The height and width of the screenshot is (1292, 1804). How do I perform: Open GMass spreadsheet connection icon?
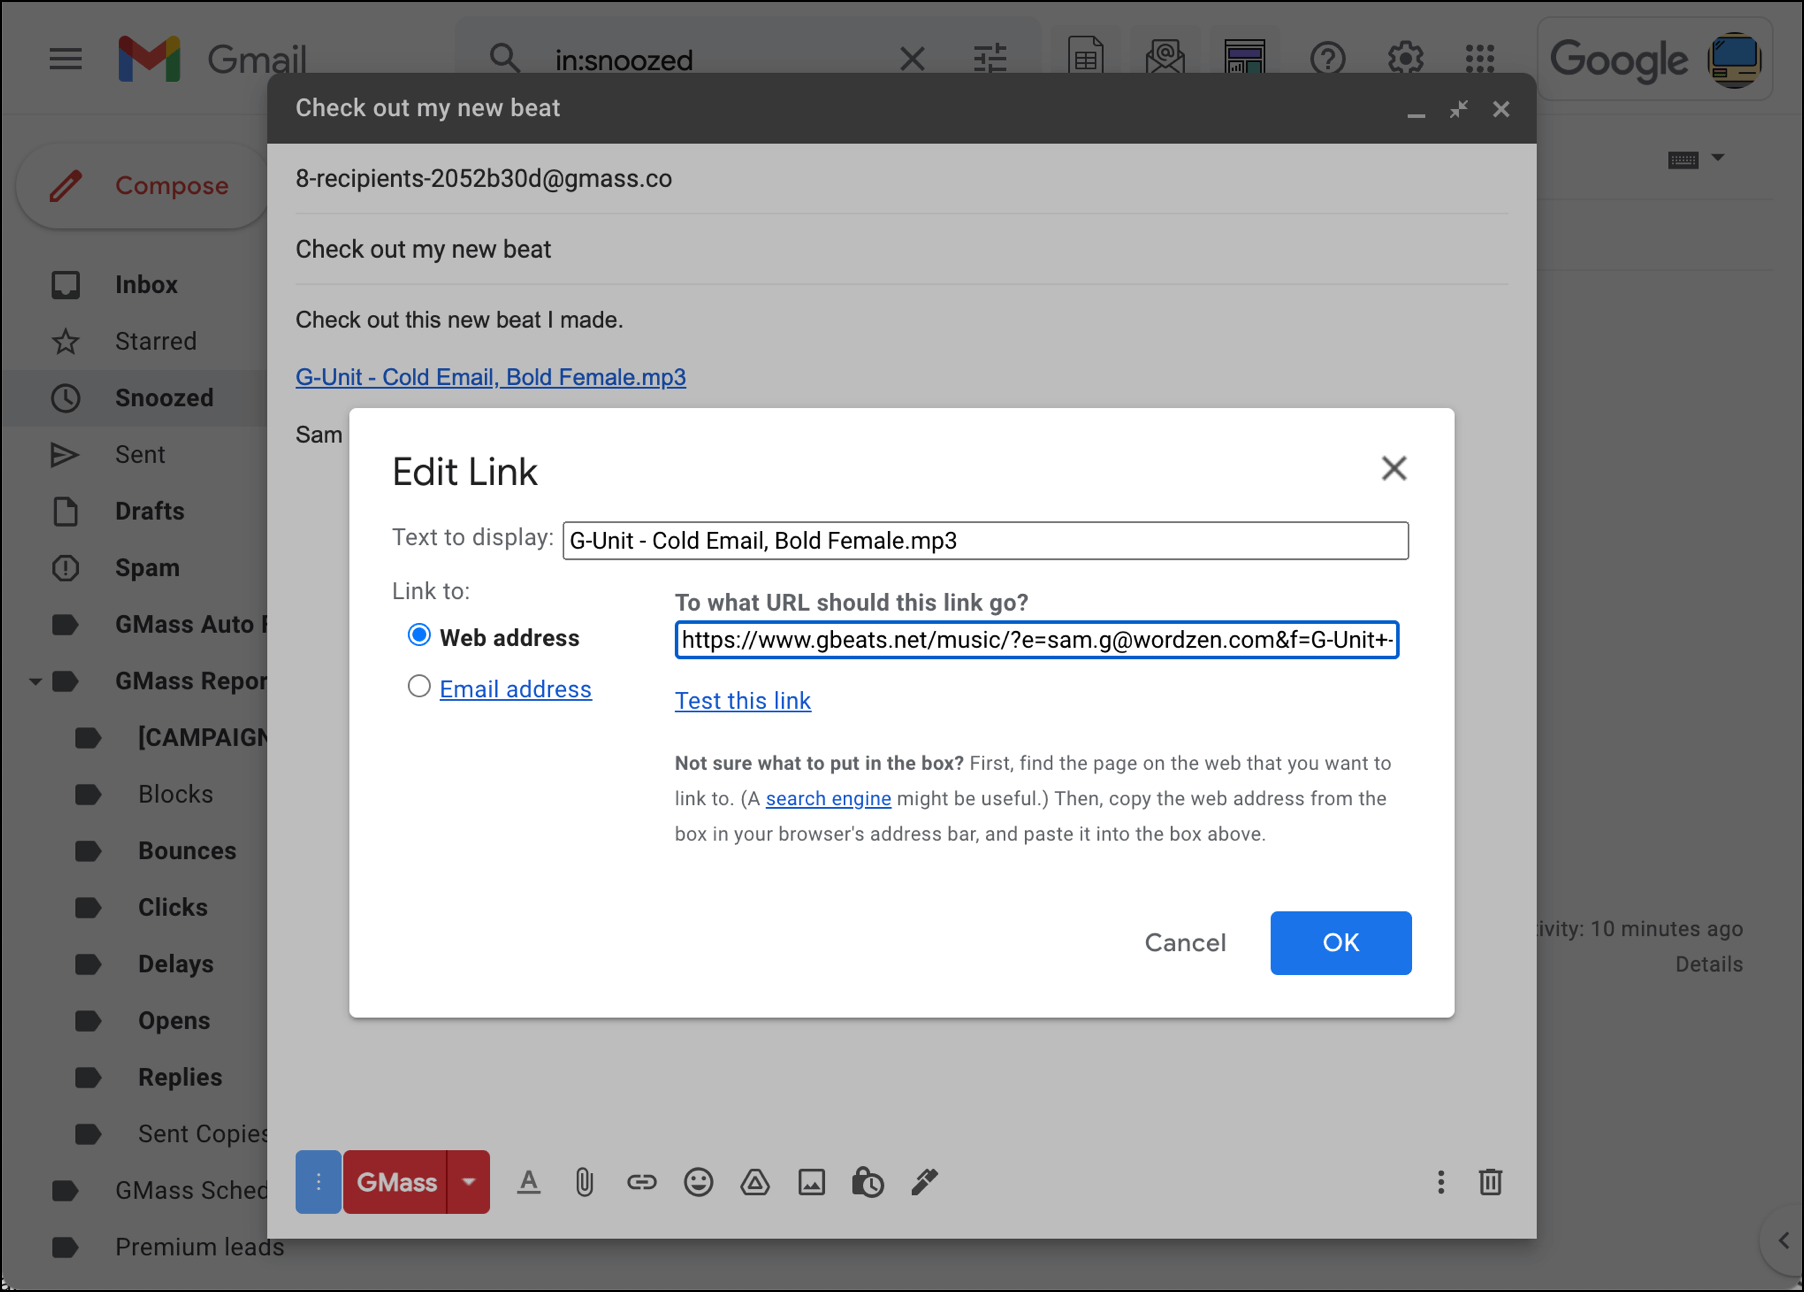coord(1086,56)
